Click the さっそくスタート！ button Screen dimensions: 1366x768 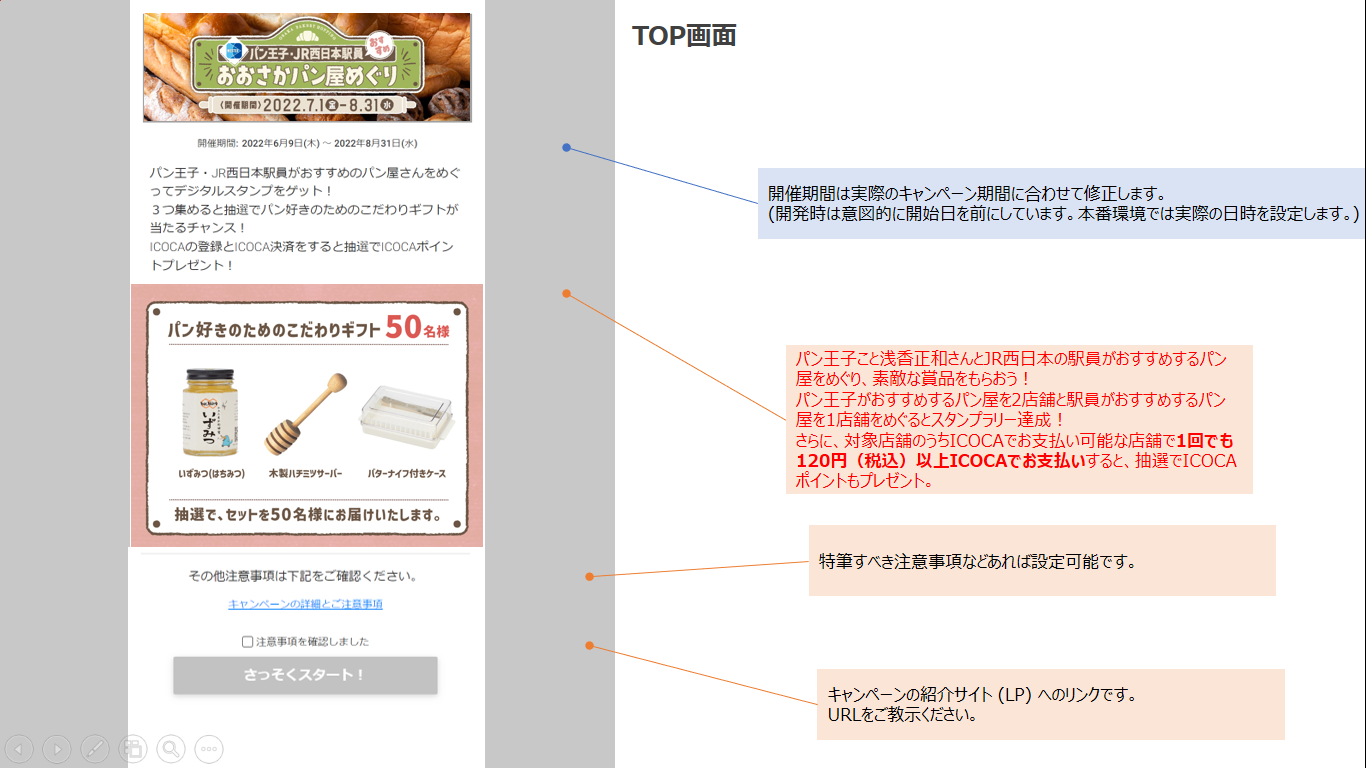coord(305,675)
